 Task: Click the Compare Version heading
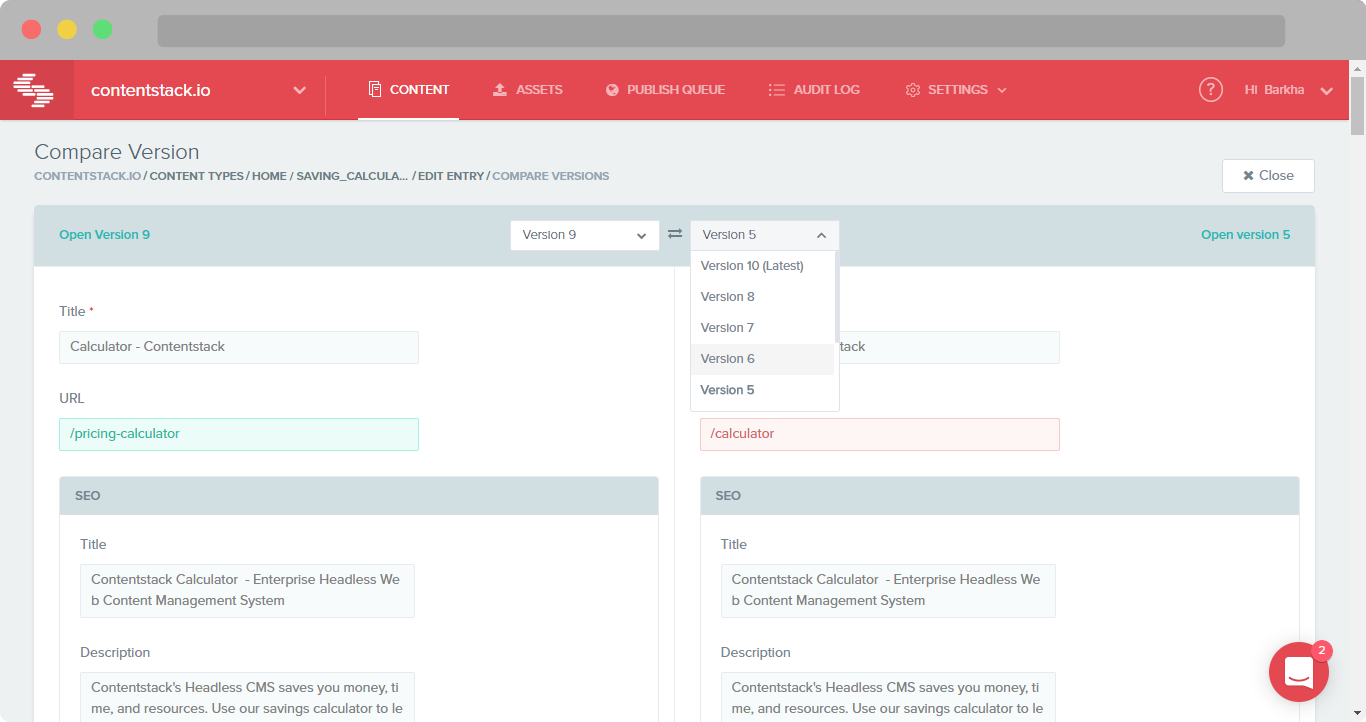pos(117,152)
